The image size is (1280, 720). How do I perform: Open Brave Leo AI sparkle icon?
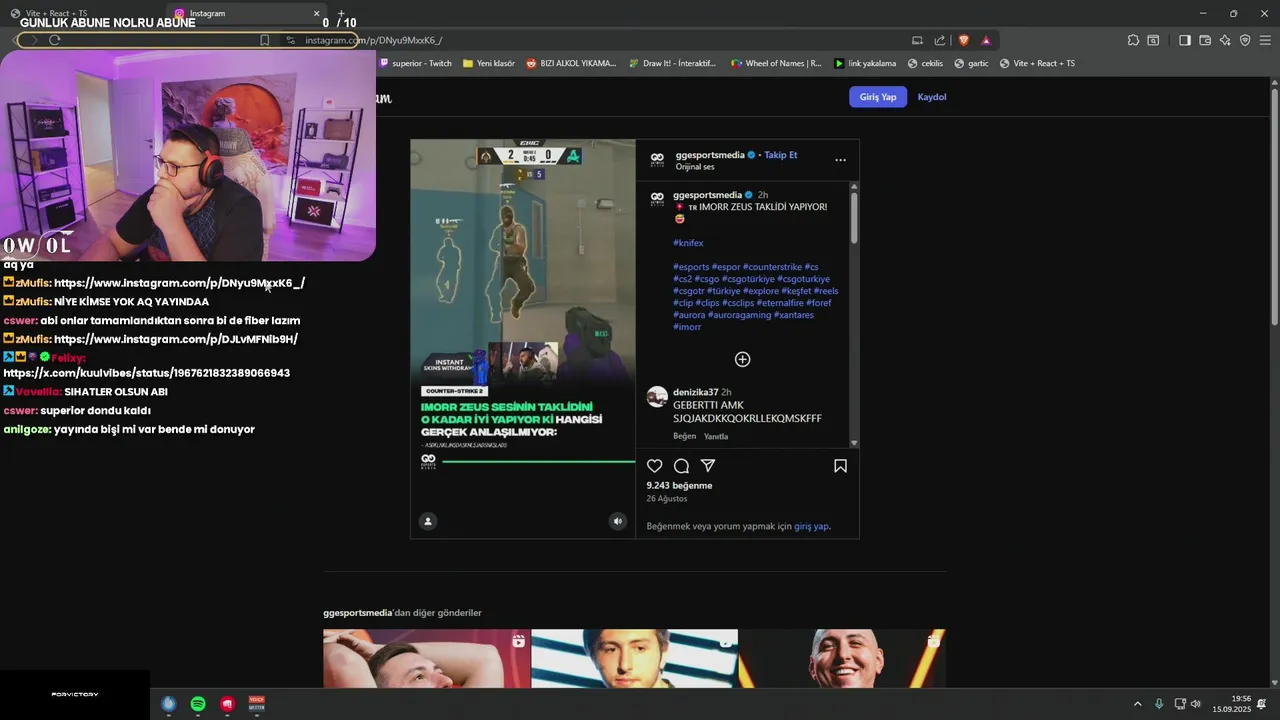pyautogui.click(x=1225, y=40)
